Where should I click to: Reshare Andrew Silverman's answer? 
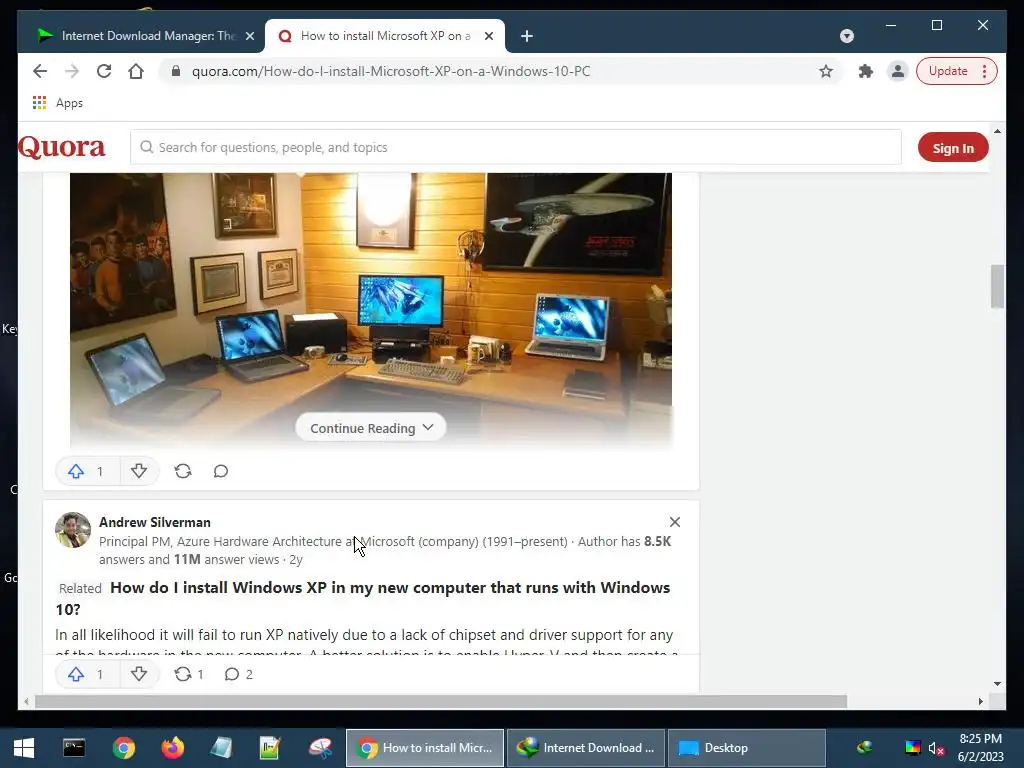pos(188,674)
